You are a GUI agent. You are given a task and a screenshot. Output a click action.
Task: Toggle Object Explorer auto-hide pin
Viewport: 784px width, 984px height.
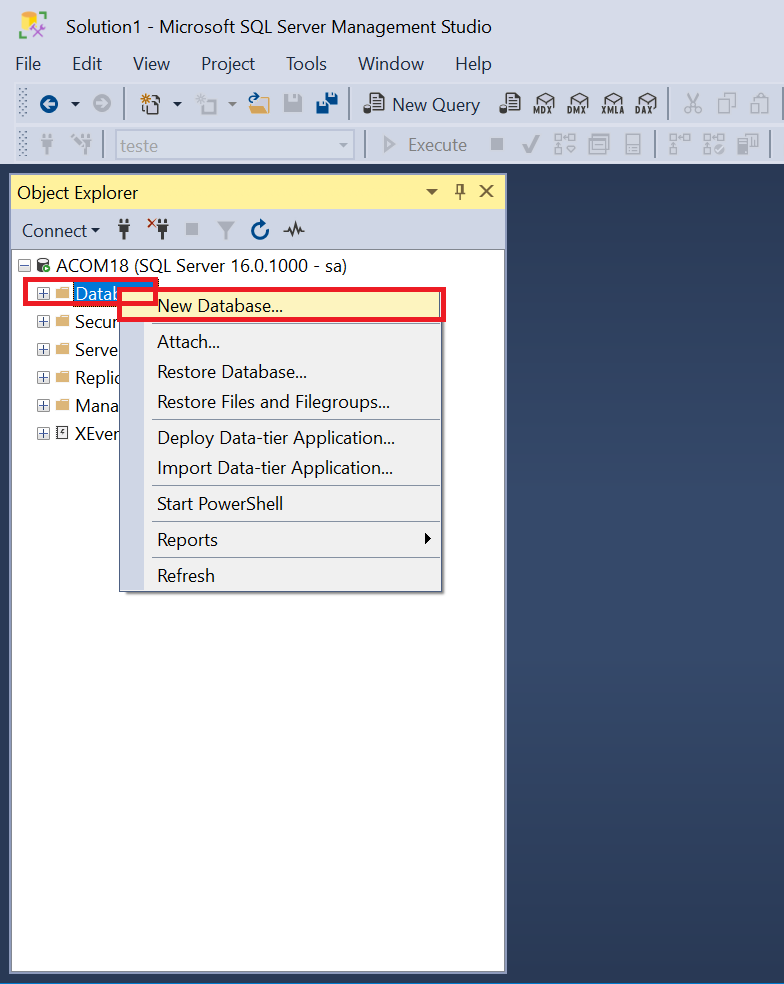(x=460, y=192)
